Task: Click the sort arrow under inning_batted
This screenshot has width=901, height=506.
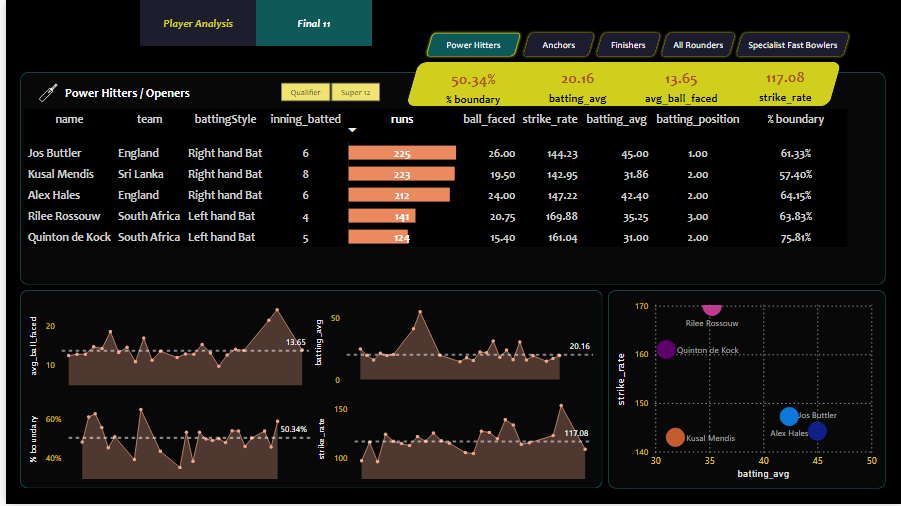Action: click(351, 130)
